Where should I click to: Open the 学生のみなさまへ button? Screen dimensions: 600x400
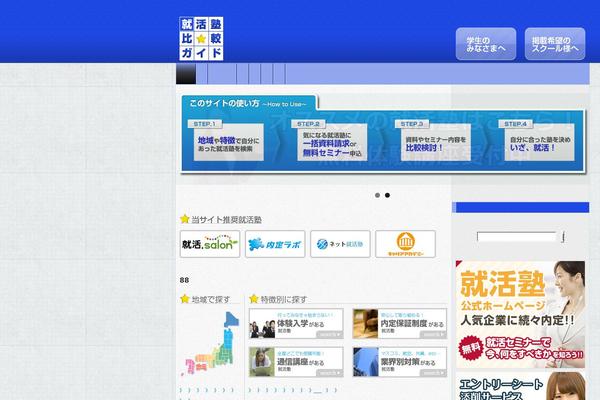tap(486, 44)
